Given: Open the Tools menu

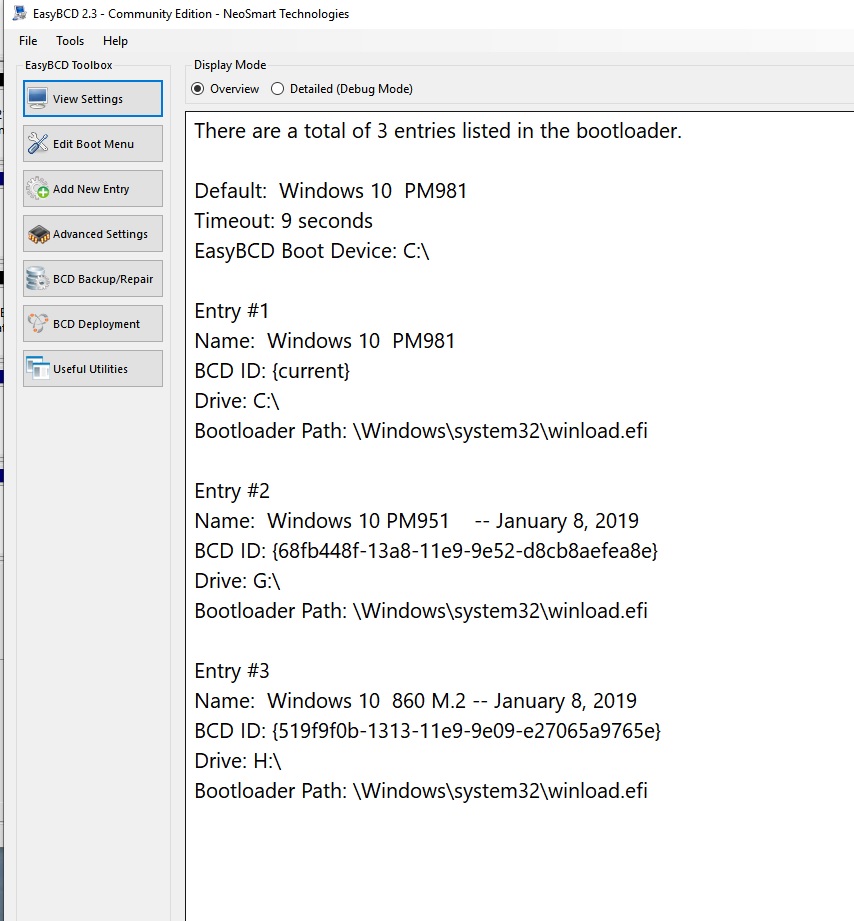Looking at the screenshot, I should tap(70, 41).
